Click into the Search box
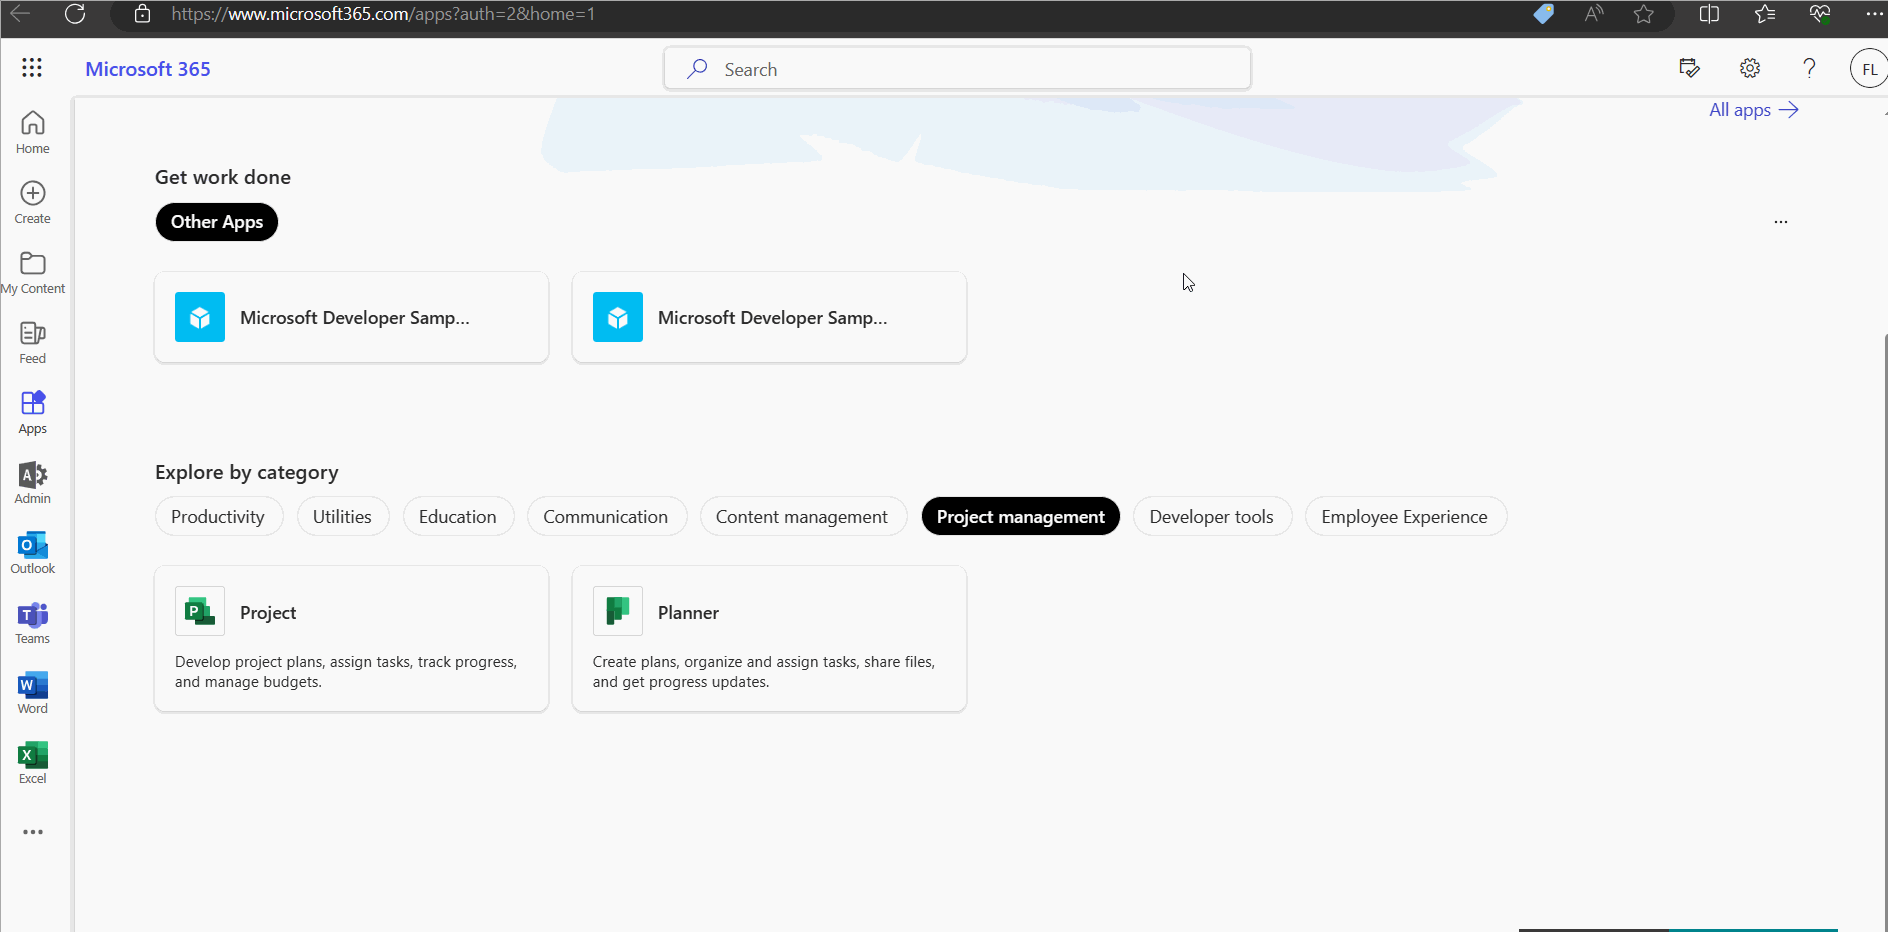This screenshot has width=1888, height=932. point(958,69)
